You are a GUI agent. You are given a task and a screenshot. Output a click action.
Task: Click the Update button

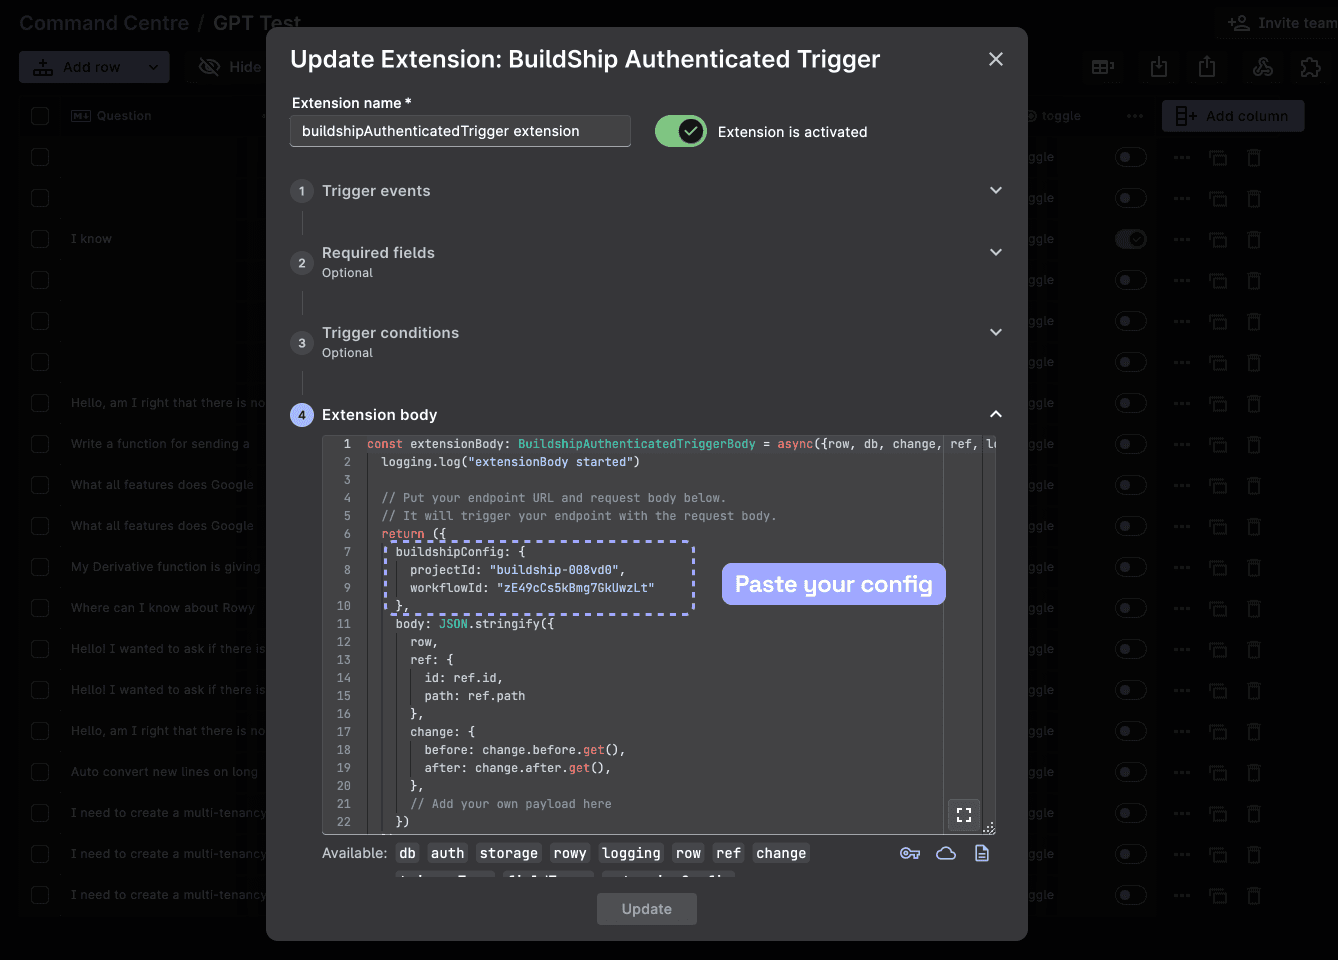tap(647, 909)
